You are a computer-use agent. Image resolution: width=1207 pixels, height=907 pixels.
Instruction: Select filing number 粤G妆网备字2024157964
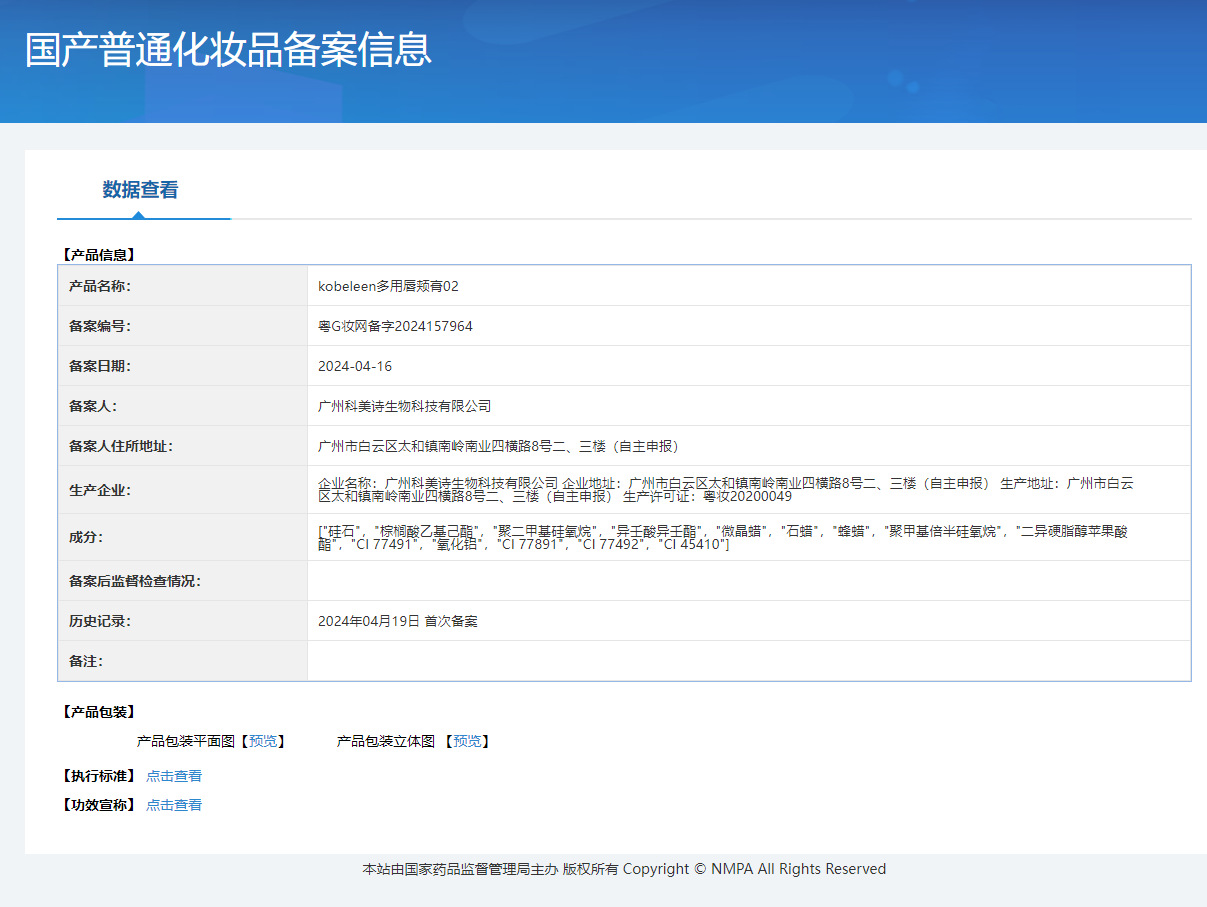395,326
